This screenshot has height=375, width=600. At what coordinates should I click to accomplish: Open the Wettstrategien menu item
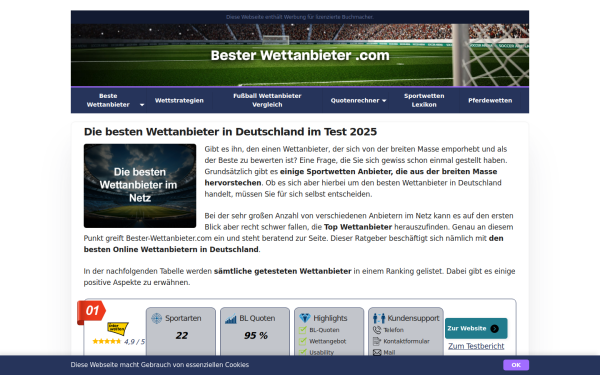[179, 100]
